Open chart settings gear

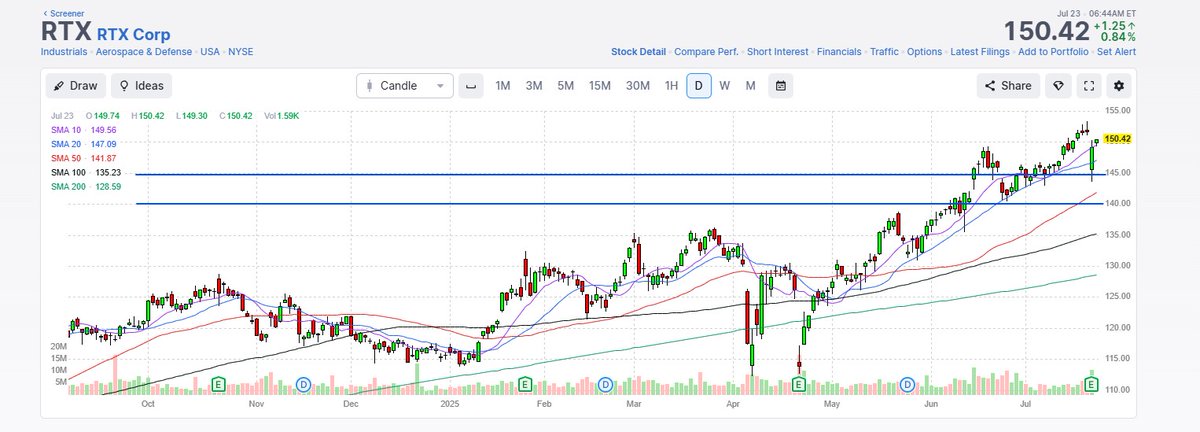click(1120, 86)
